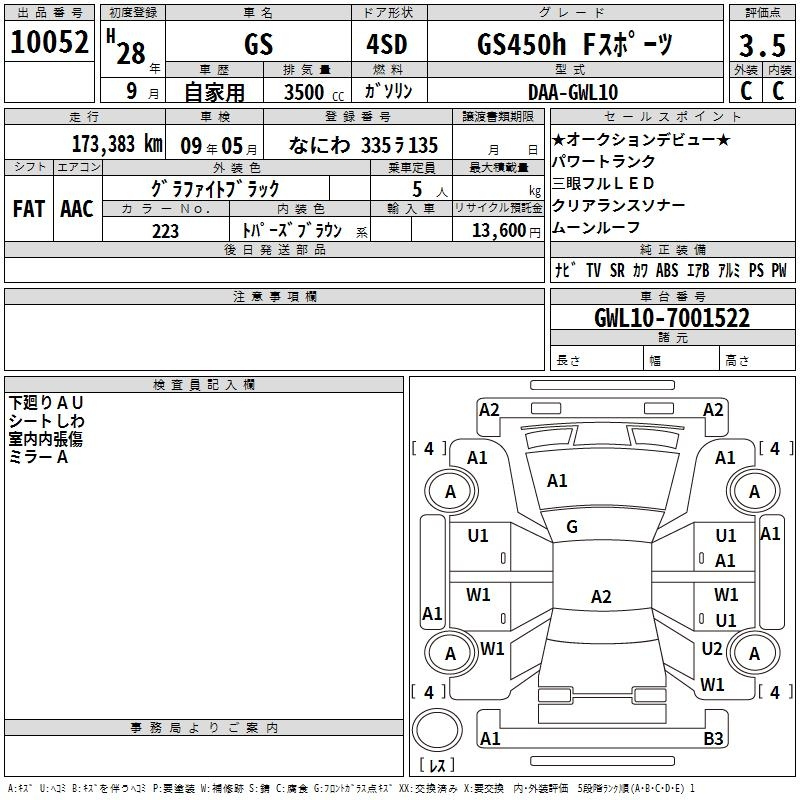This screenshot has height=800, width=800.
Task: Click equipment code アルミ
Action: click(x=729, y=270)
